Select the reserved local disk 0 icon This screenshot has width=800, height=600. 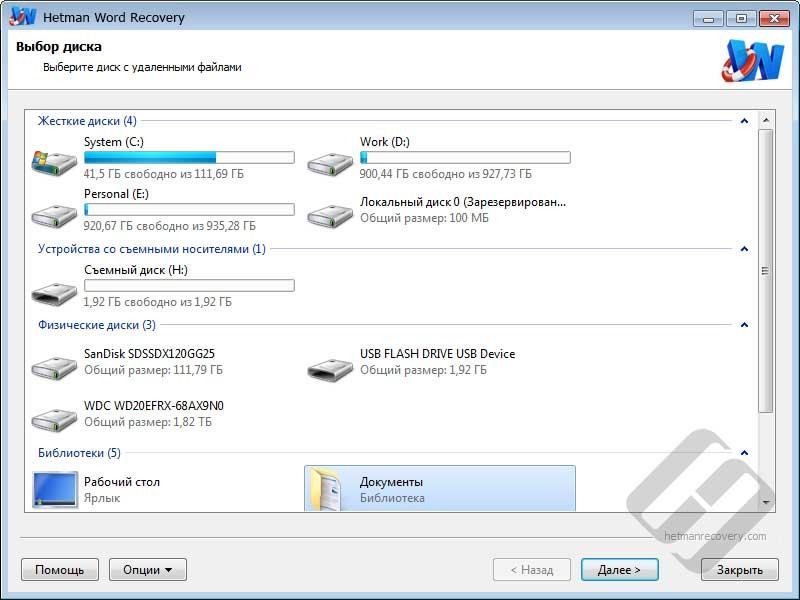coord(330,215)
